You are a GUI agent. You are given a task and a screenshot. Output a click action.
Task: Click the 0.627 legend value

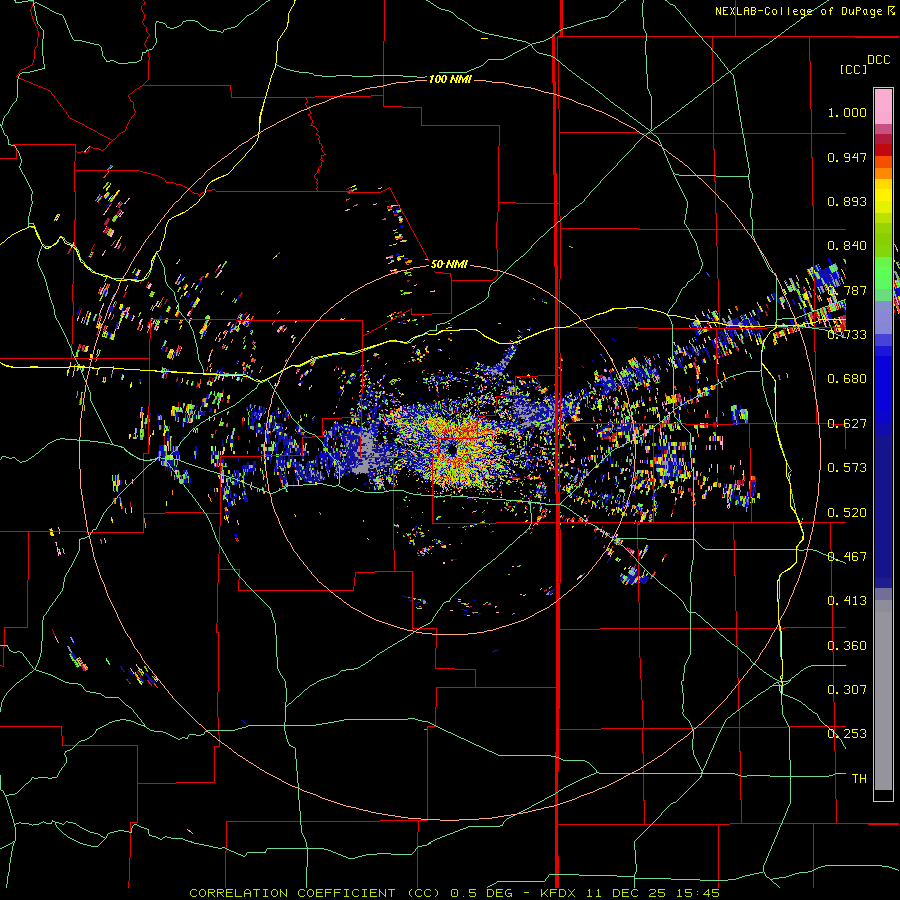[847, 424]
